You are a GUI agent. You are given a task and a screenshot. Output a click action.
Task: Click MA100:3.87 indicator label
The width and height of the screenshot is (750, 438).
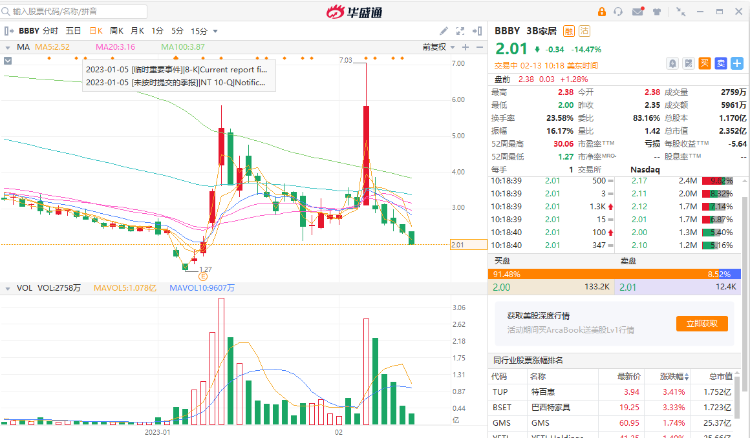pyautogui.click(x=183, y=47)
